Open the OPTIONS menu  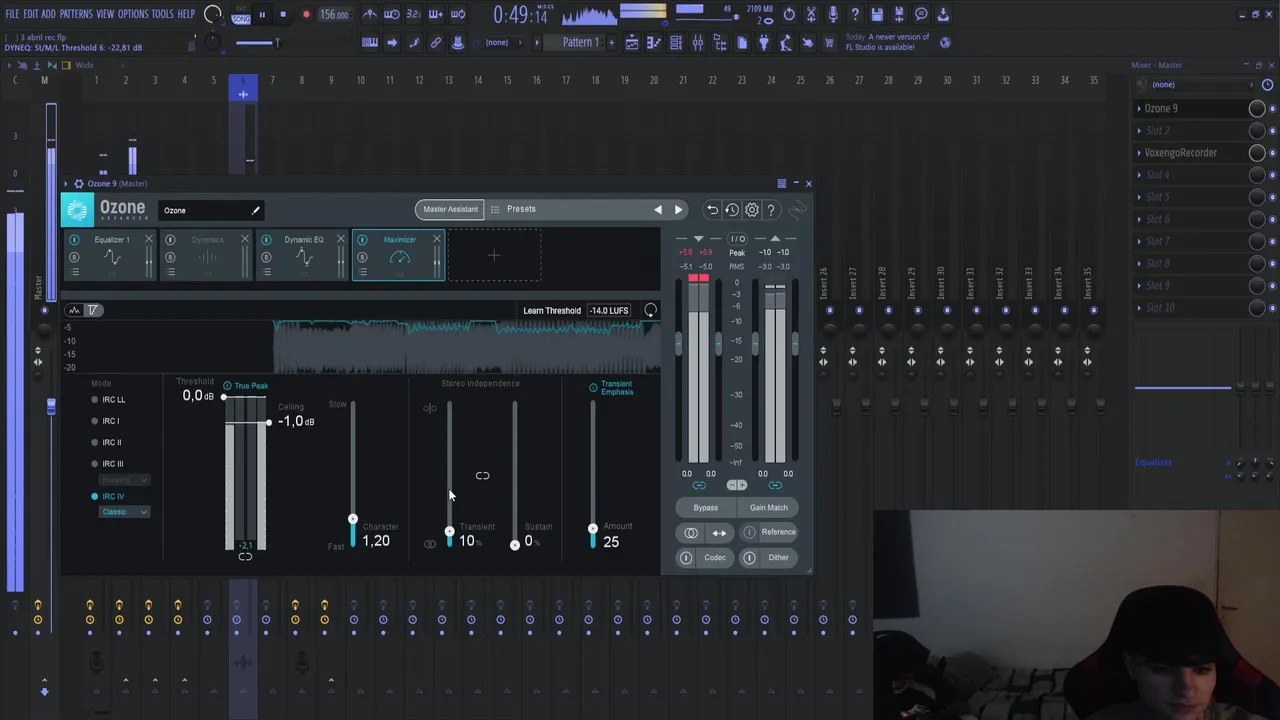pos(133,14)
